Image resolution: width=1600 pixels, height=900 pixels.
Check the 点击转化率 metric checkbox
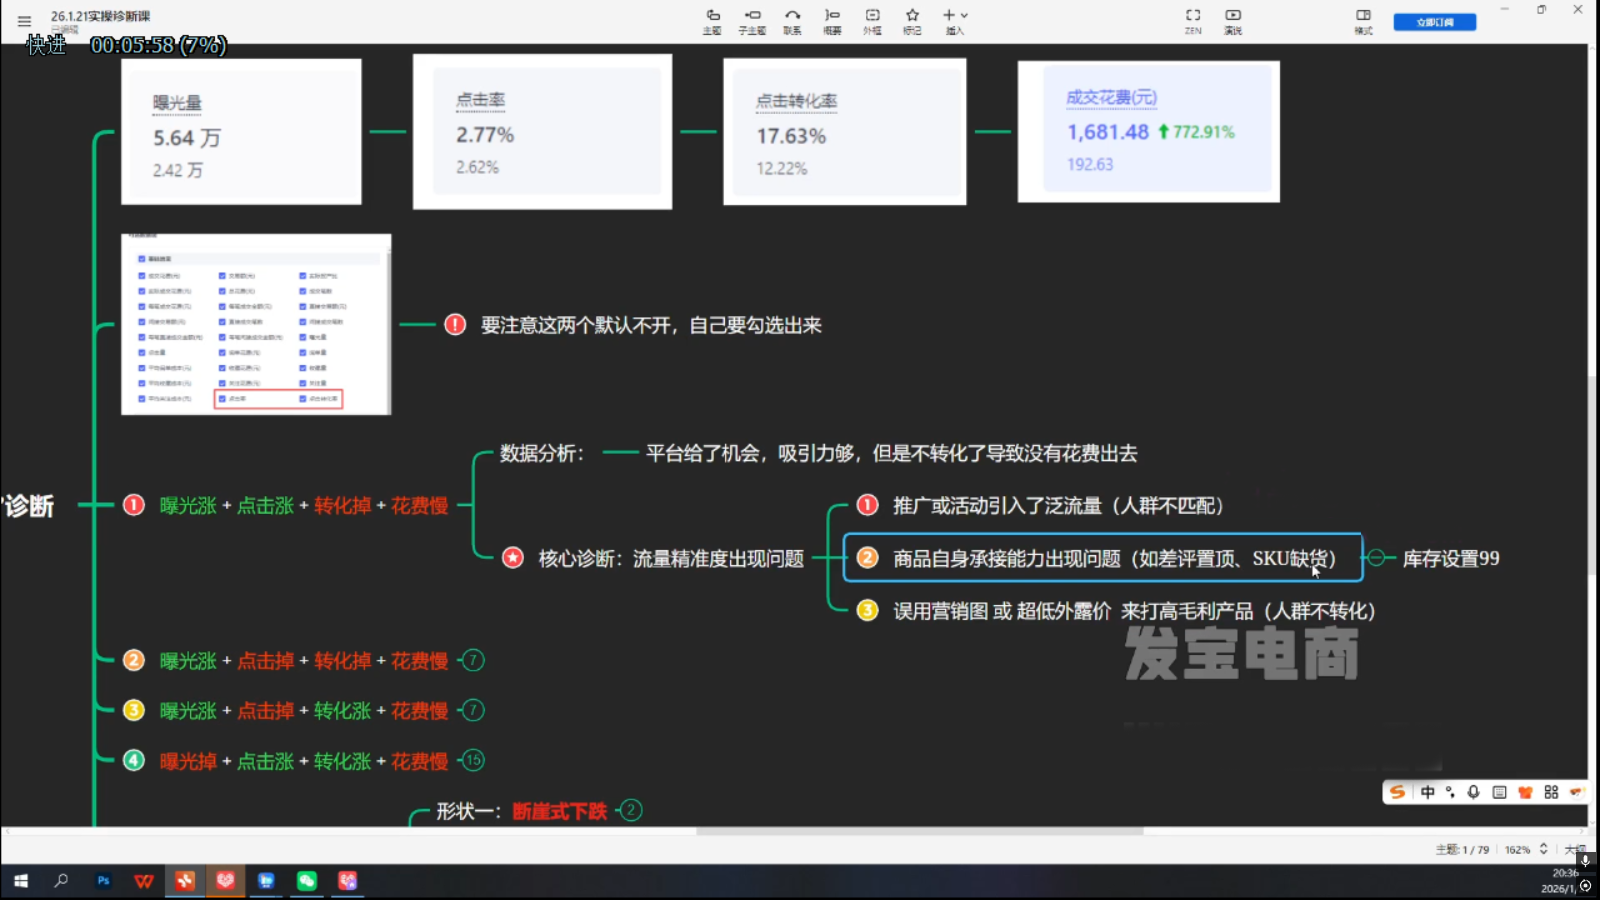303,399
